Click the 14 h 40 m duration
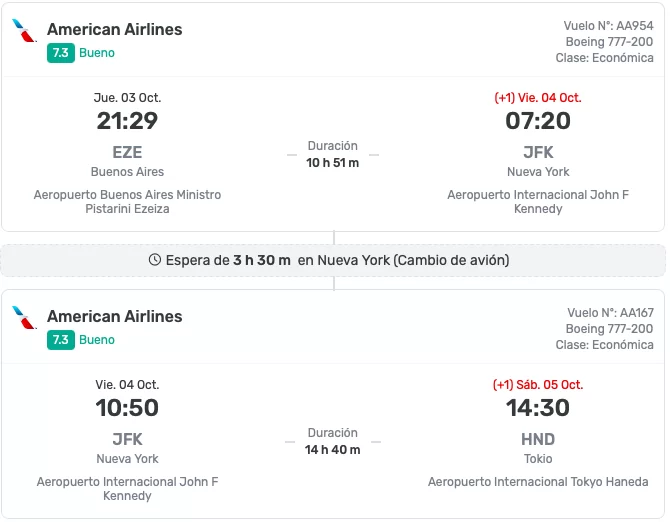 click(333, 450)
